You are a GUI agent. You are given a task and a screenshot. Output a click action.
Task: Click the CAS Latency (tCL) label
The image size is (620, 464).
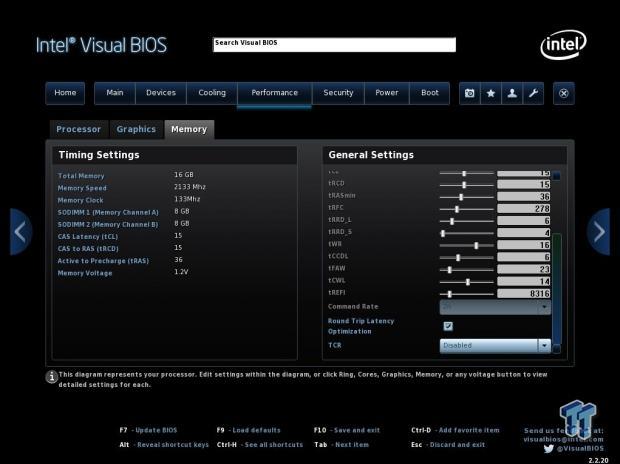click(88, 237)
